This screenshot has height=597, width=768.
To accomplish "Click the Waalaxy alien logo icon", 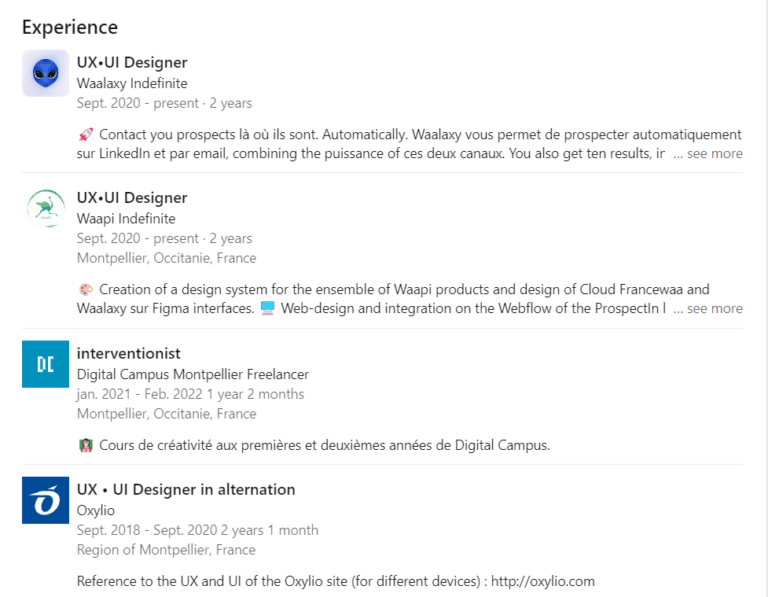I will (45, 73).
